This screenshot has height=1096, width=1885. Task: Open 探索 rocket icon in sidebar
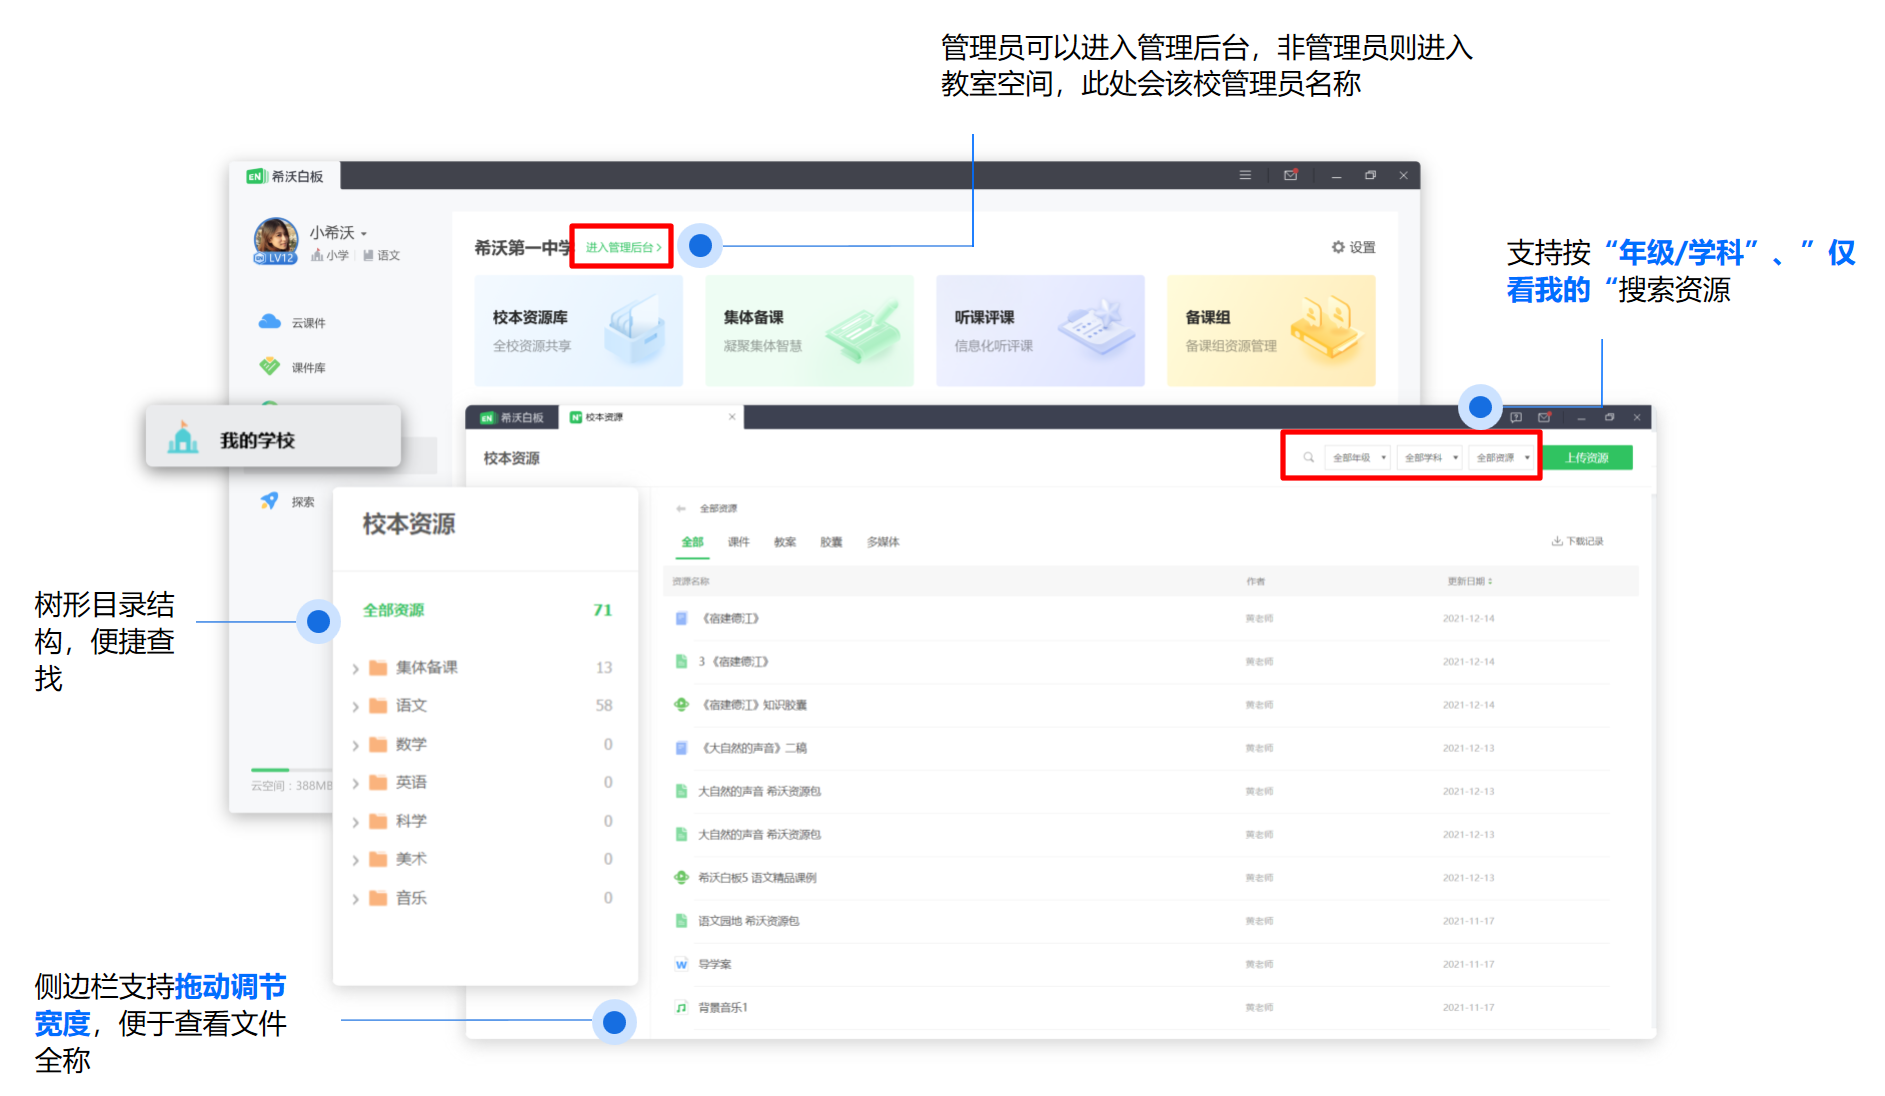pos(269,501)
